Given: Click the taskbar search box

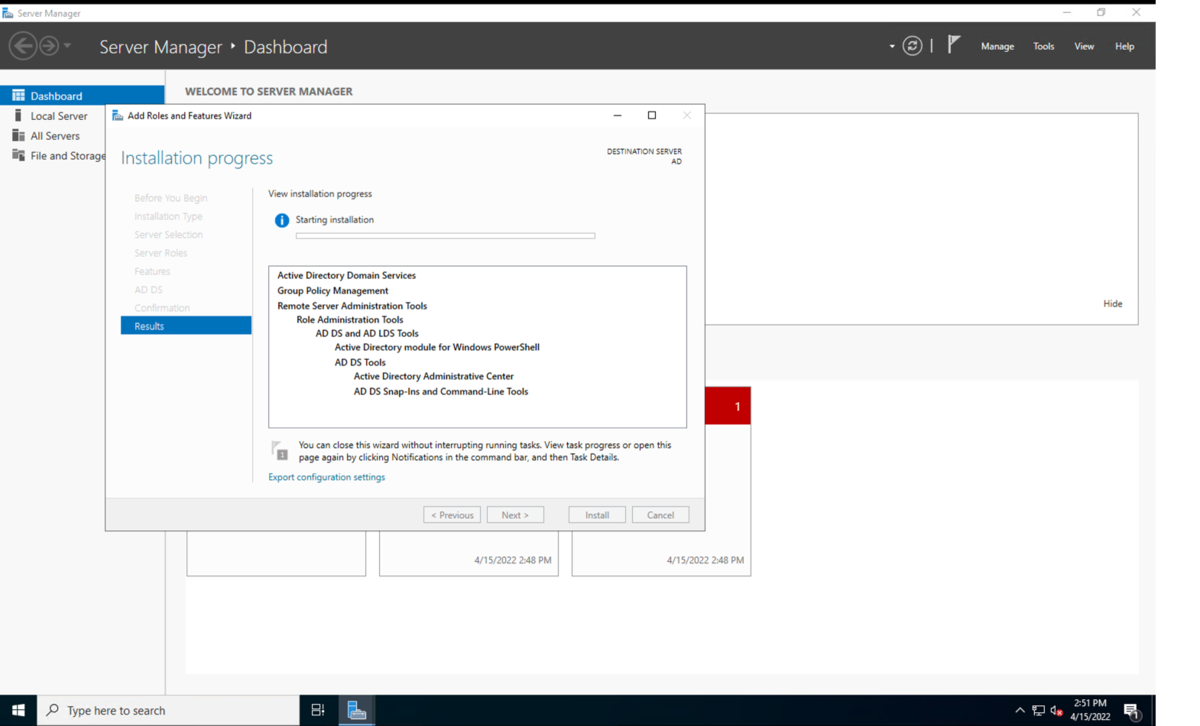Looking at the screenshot, I should point(168,710).
